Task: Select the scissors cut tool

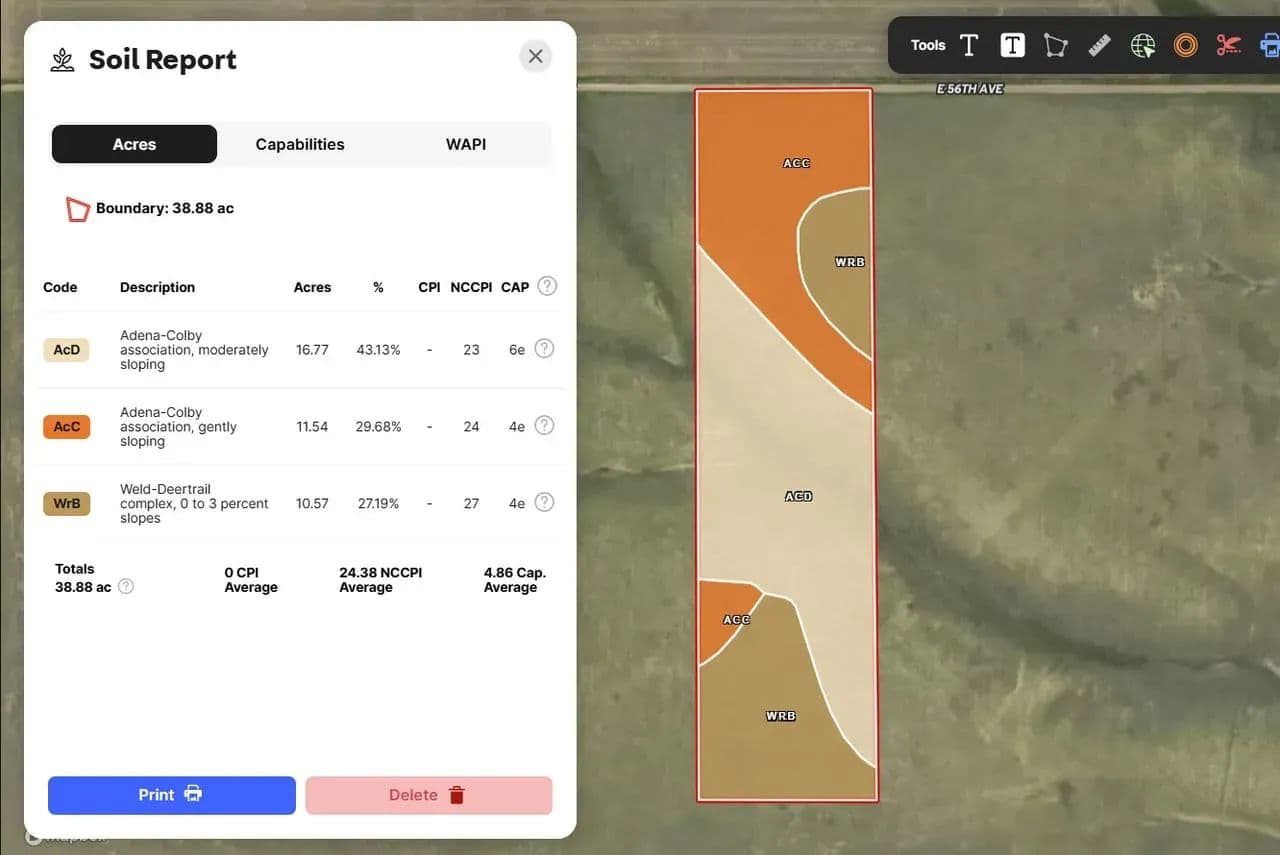Action: point(1228,45)
